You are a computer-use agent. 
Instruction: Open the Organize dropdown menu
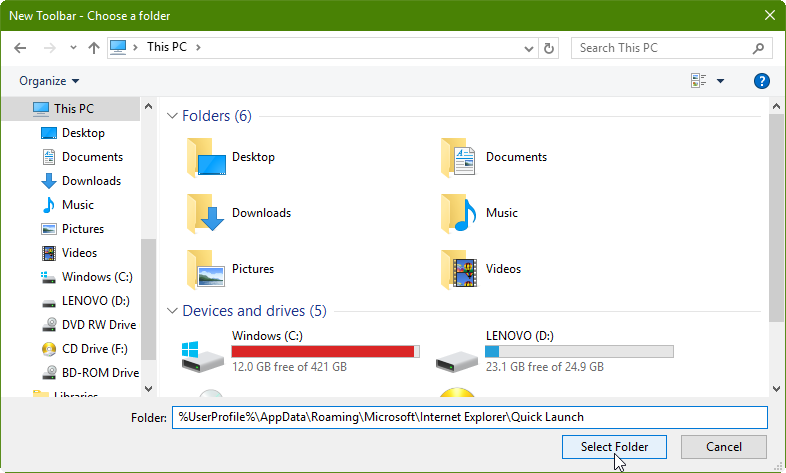pyautogui.click(x=48, y=81)
